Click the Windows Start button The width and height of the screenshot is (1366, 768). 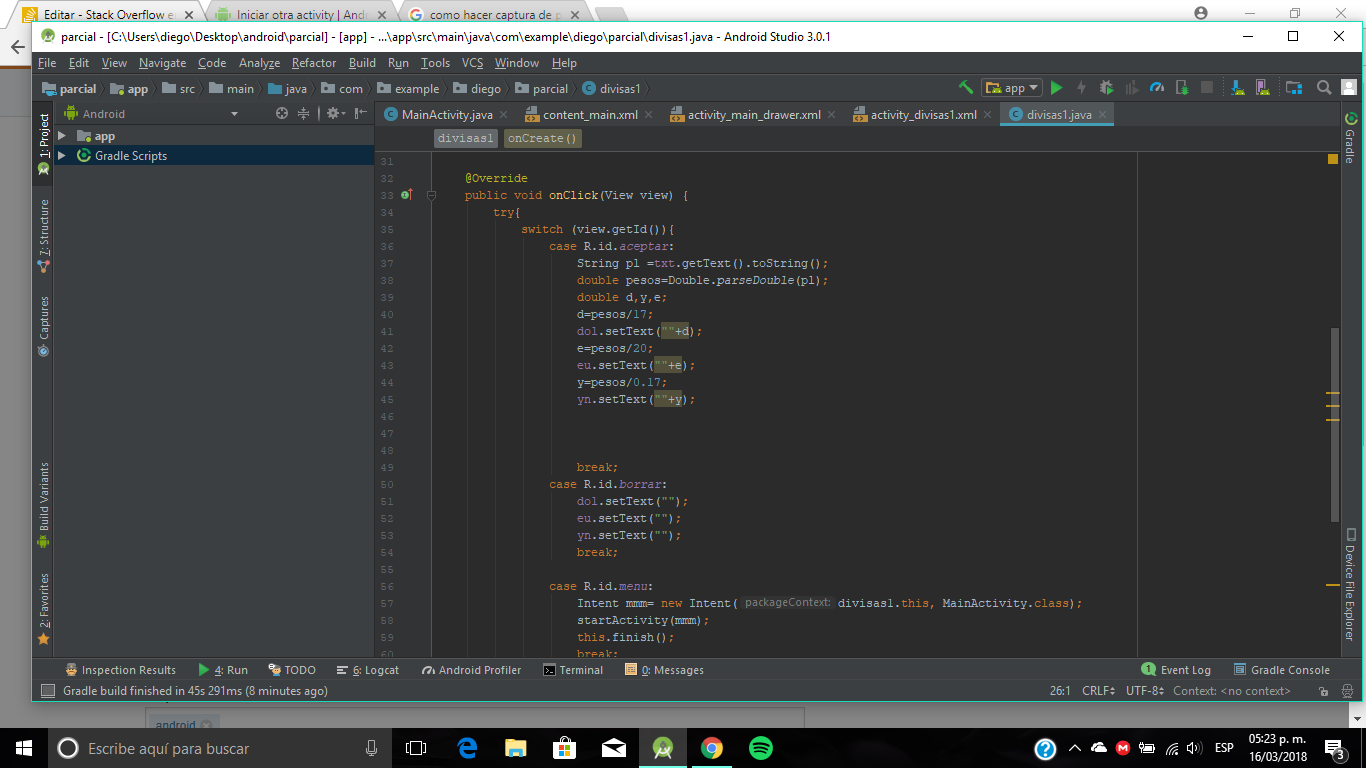click(24, 748)
